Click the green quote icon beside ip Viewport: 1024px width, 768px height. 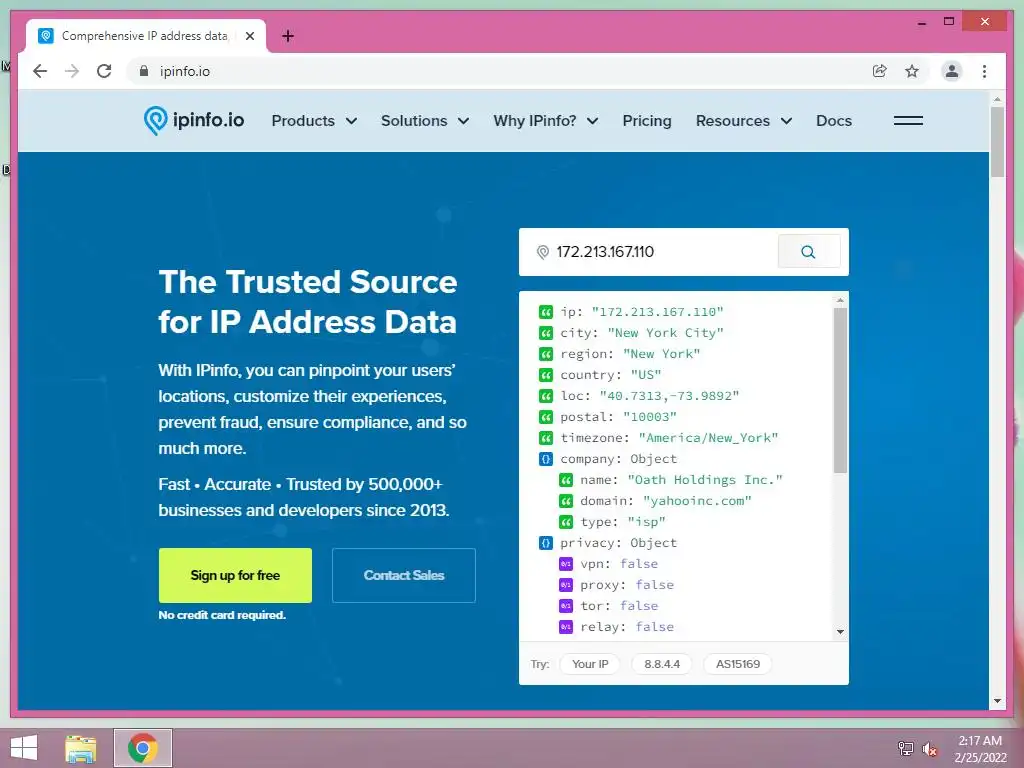tap(545, 312)
